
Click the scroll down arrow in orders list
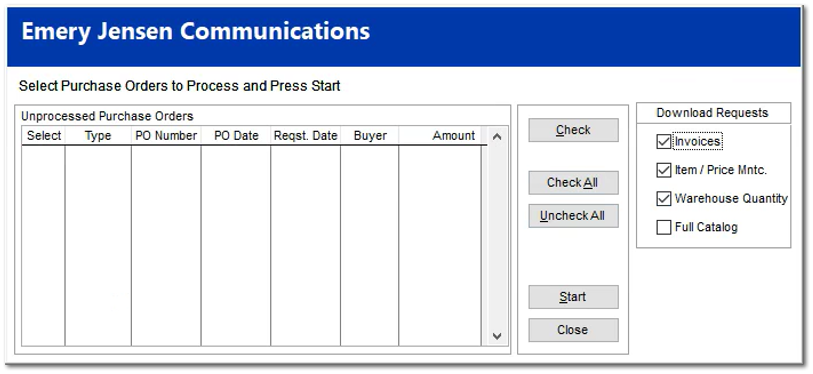click(x=497, y=336)
